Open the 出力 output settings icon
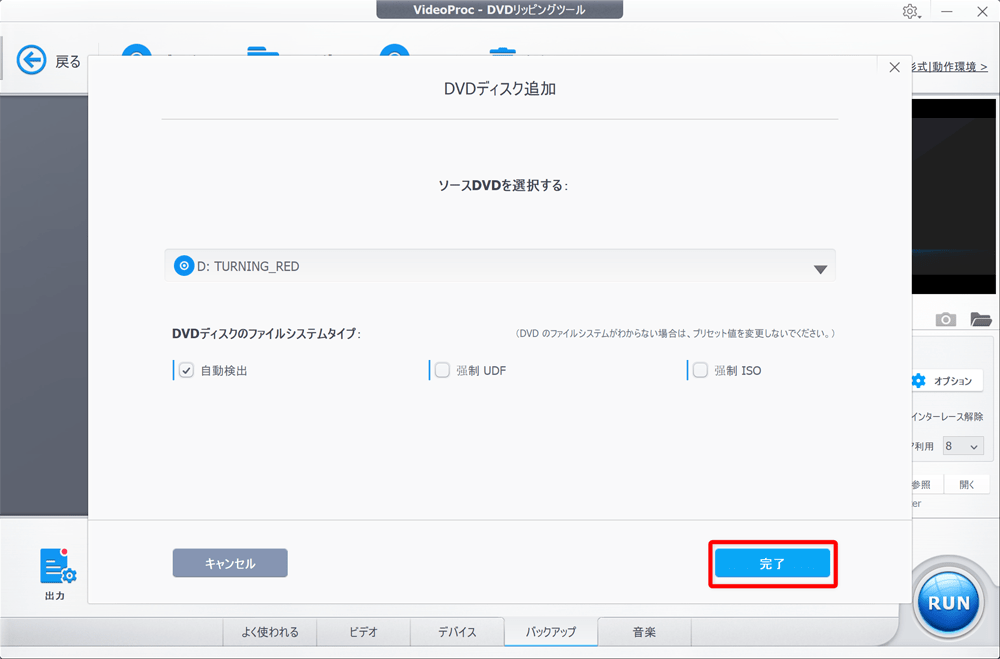 [x=57, y=566]
